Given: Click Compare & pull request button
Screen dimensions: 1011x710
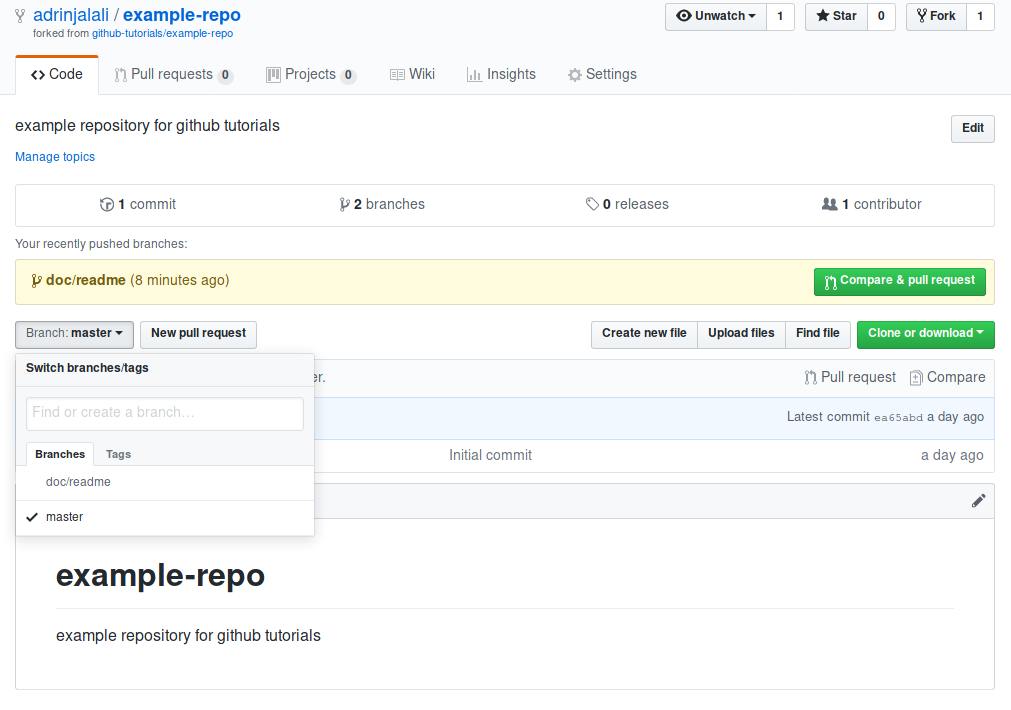Looking at the screenshot, I should tap(899, 282).
